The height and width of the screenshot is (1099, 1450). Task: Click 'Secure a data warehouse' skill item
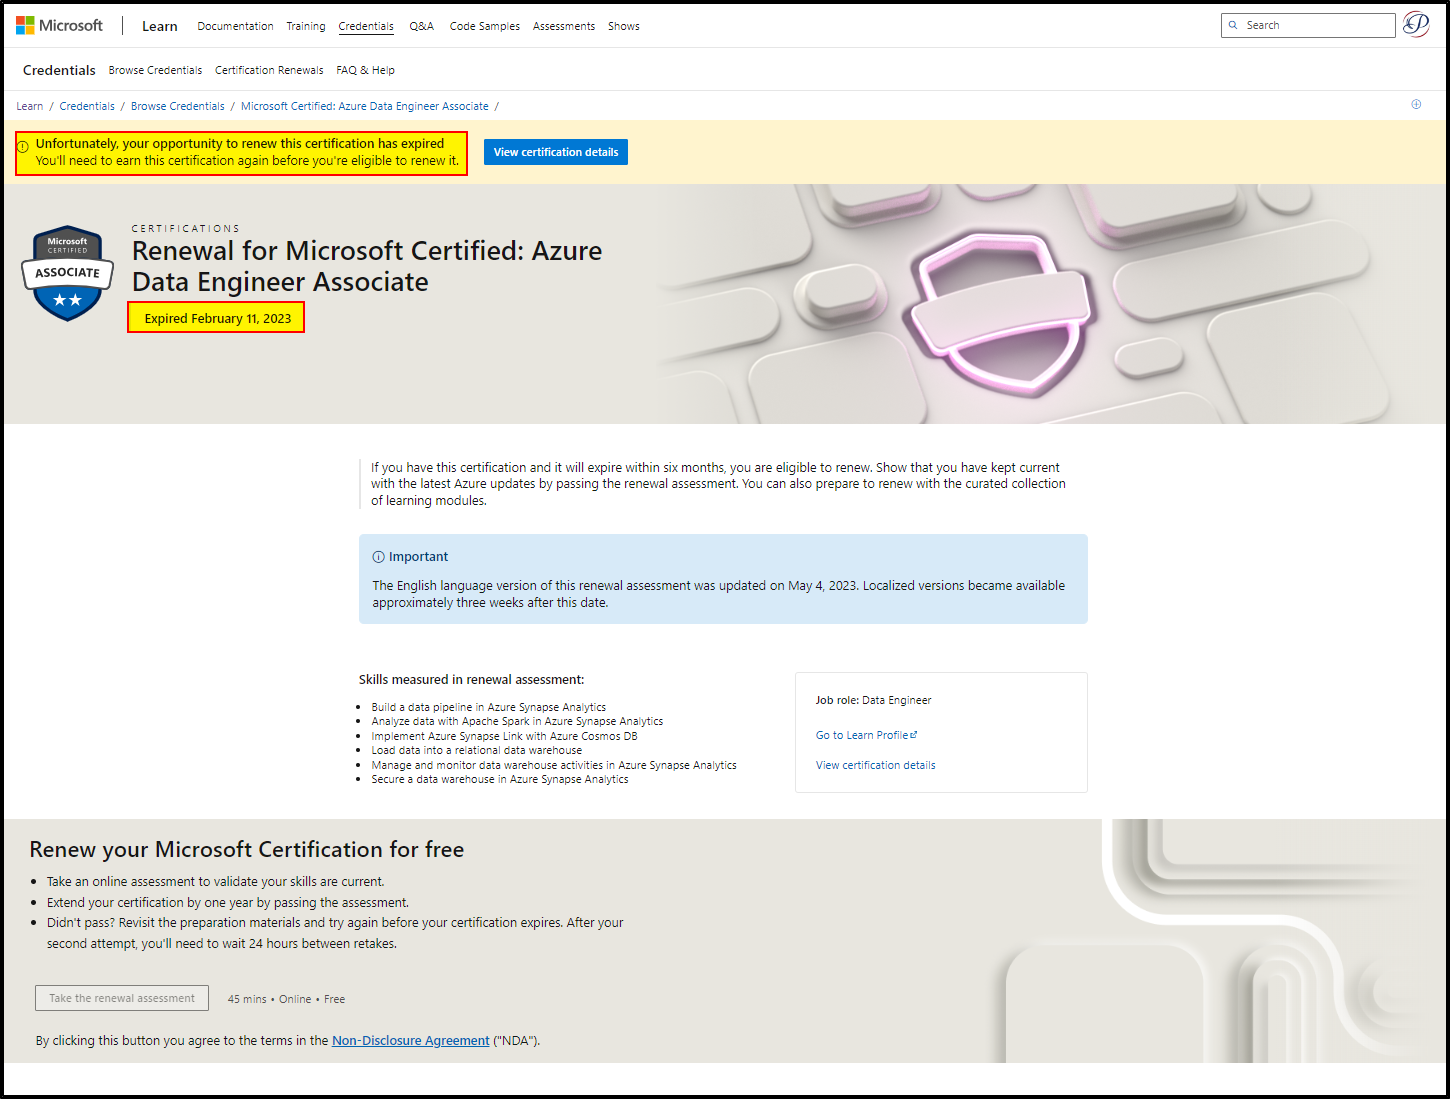(x=500, y=779)
